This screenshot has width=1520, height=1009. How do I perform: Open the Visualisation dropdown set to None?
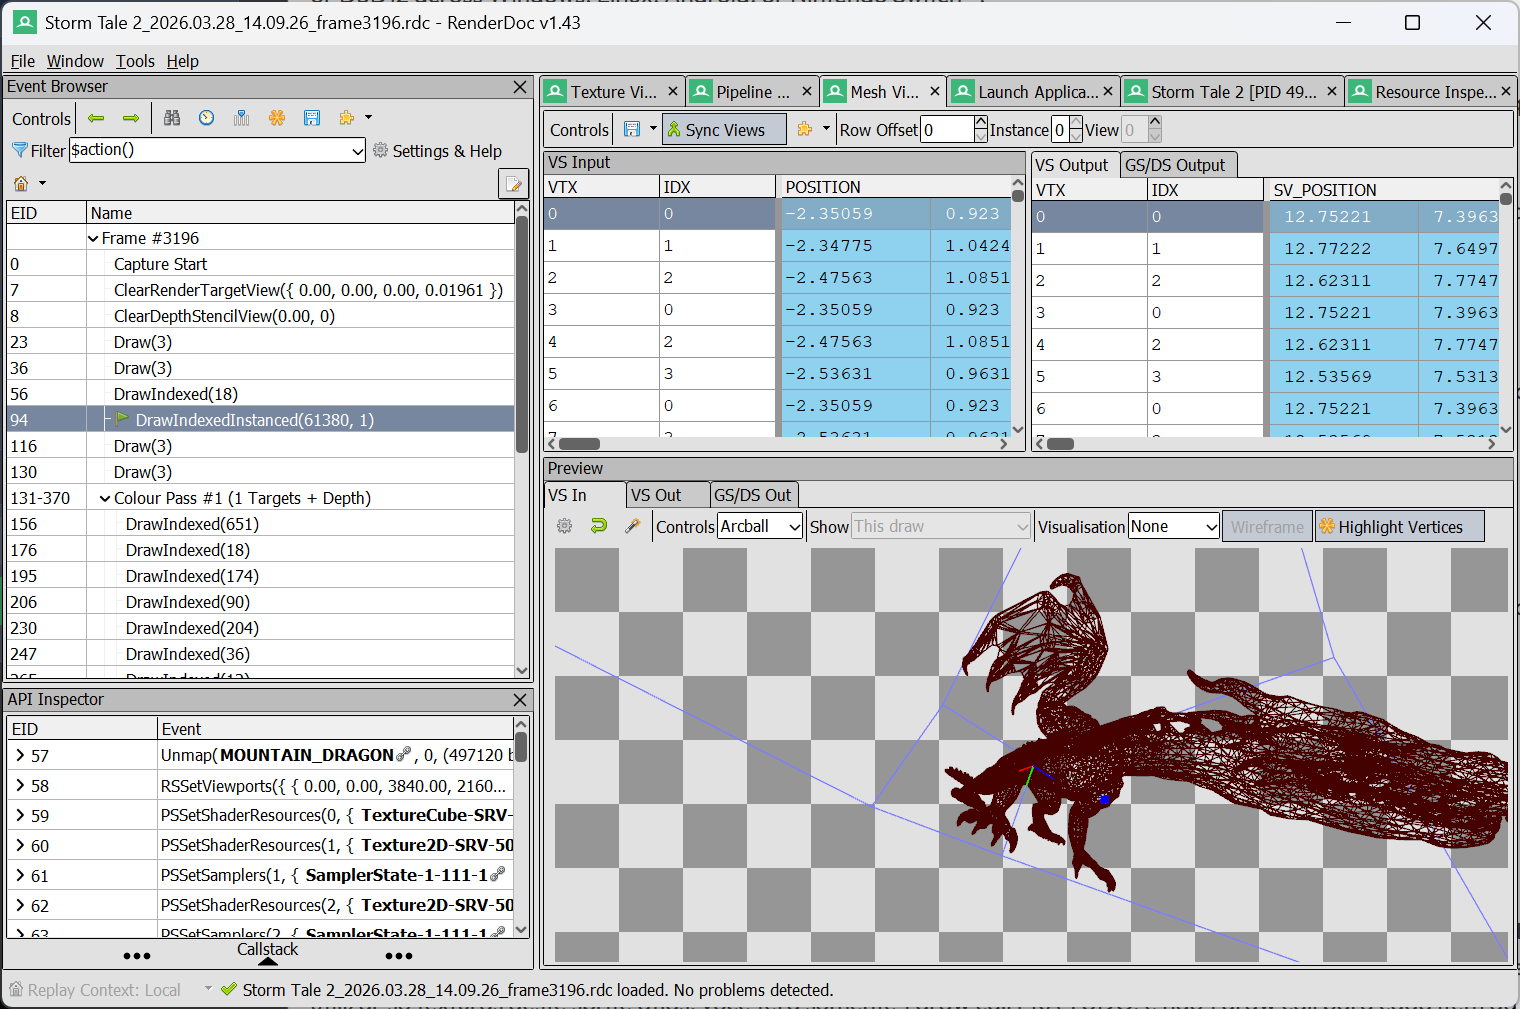click(1174, 527)
